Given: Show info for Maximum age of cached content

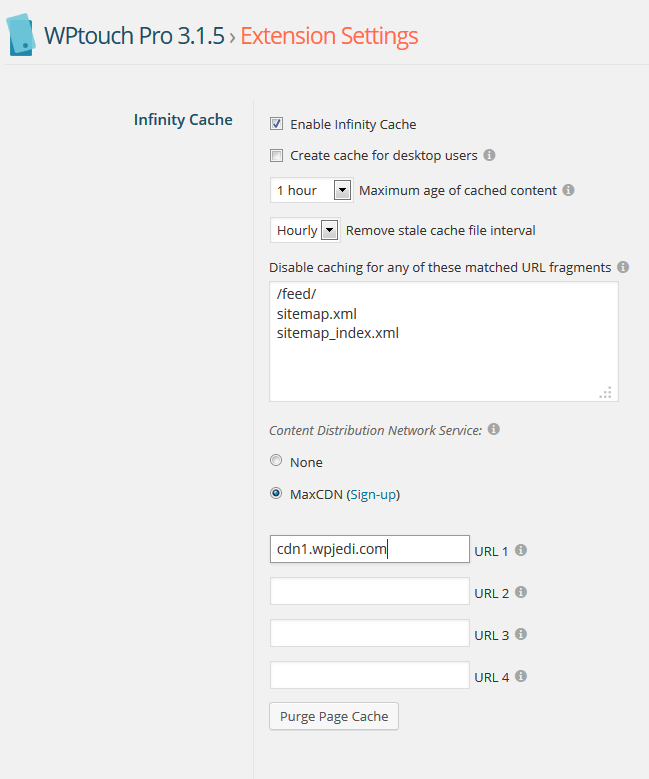Looking at the screenshot, I should [x=568, y=190].
